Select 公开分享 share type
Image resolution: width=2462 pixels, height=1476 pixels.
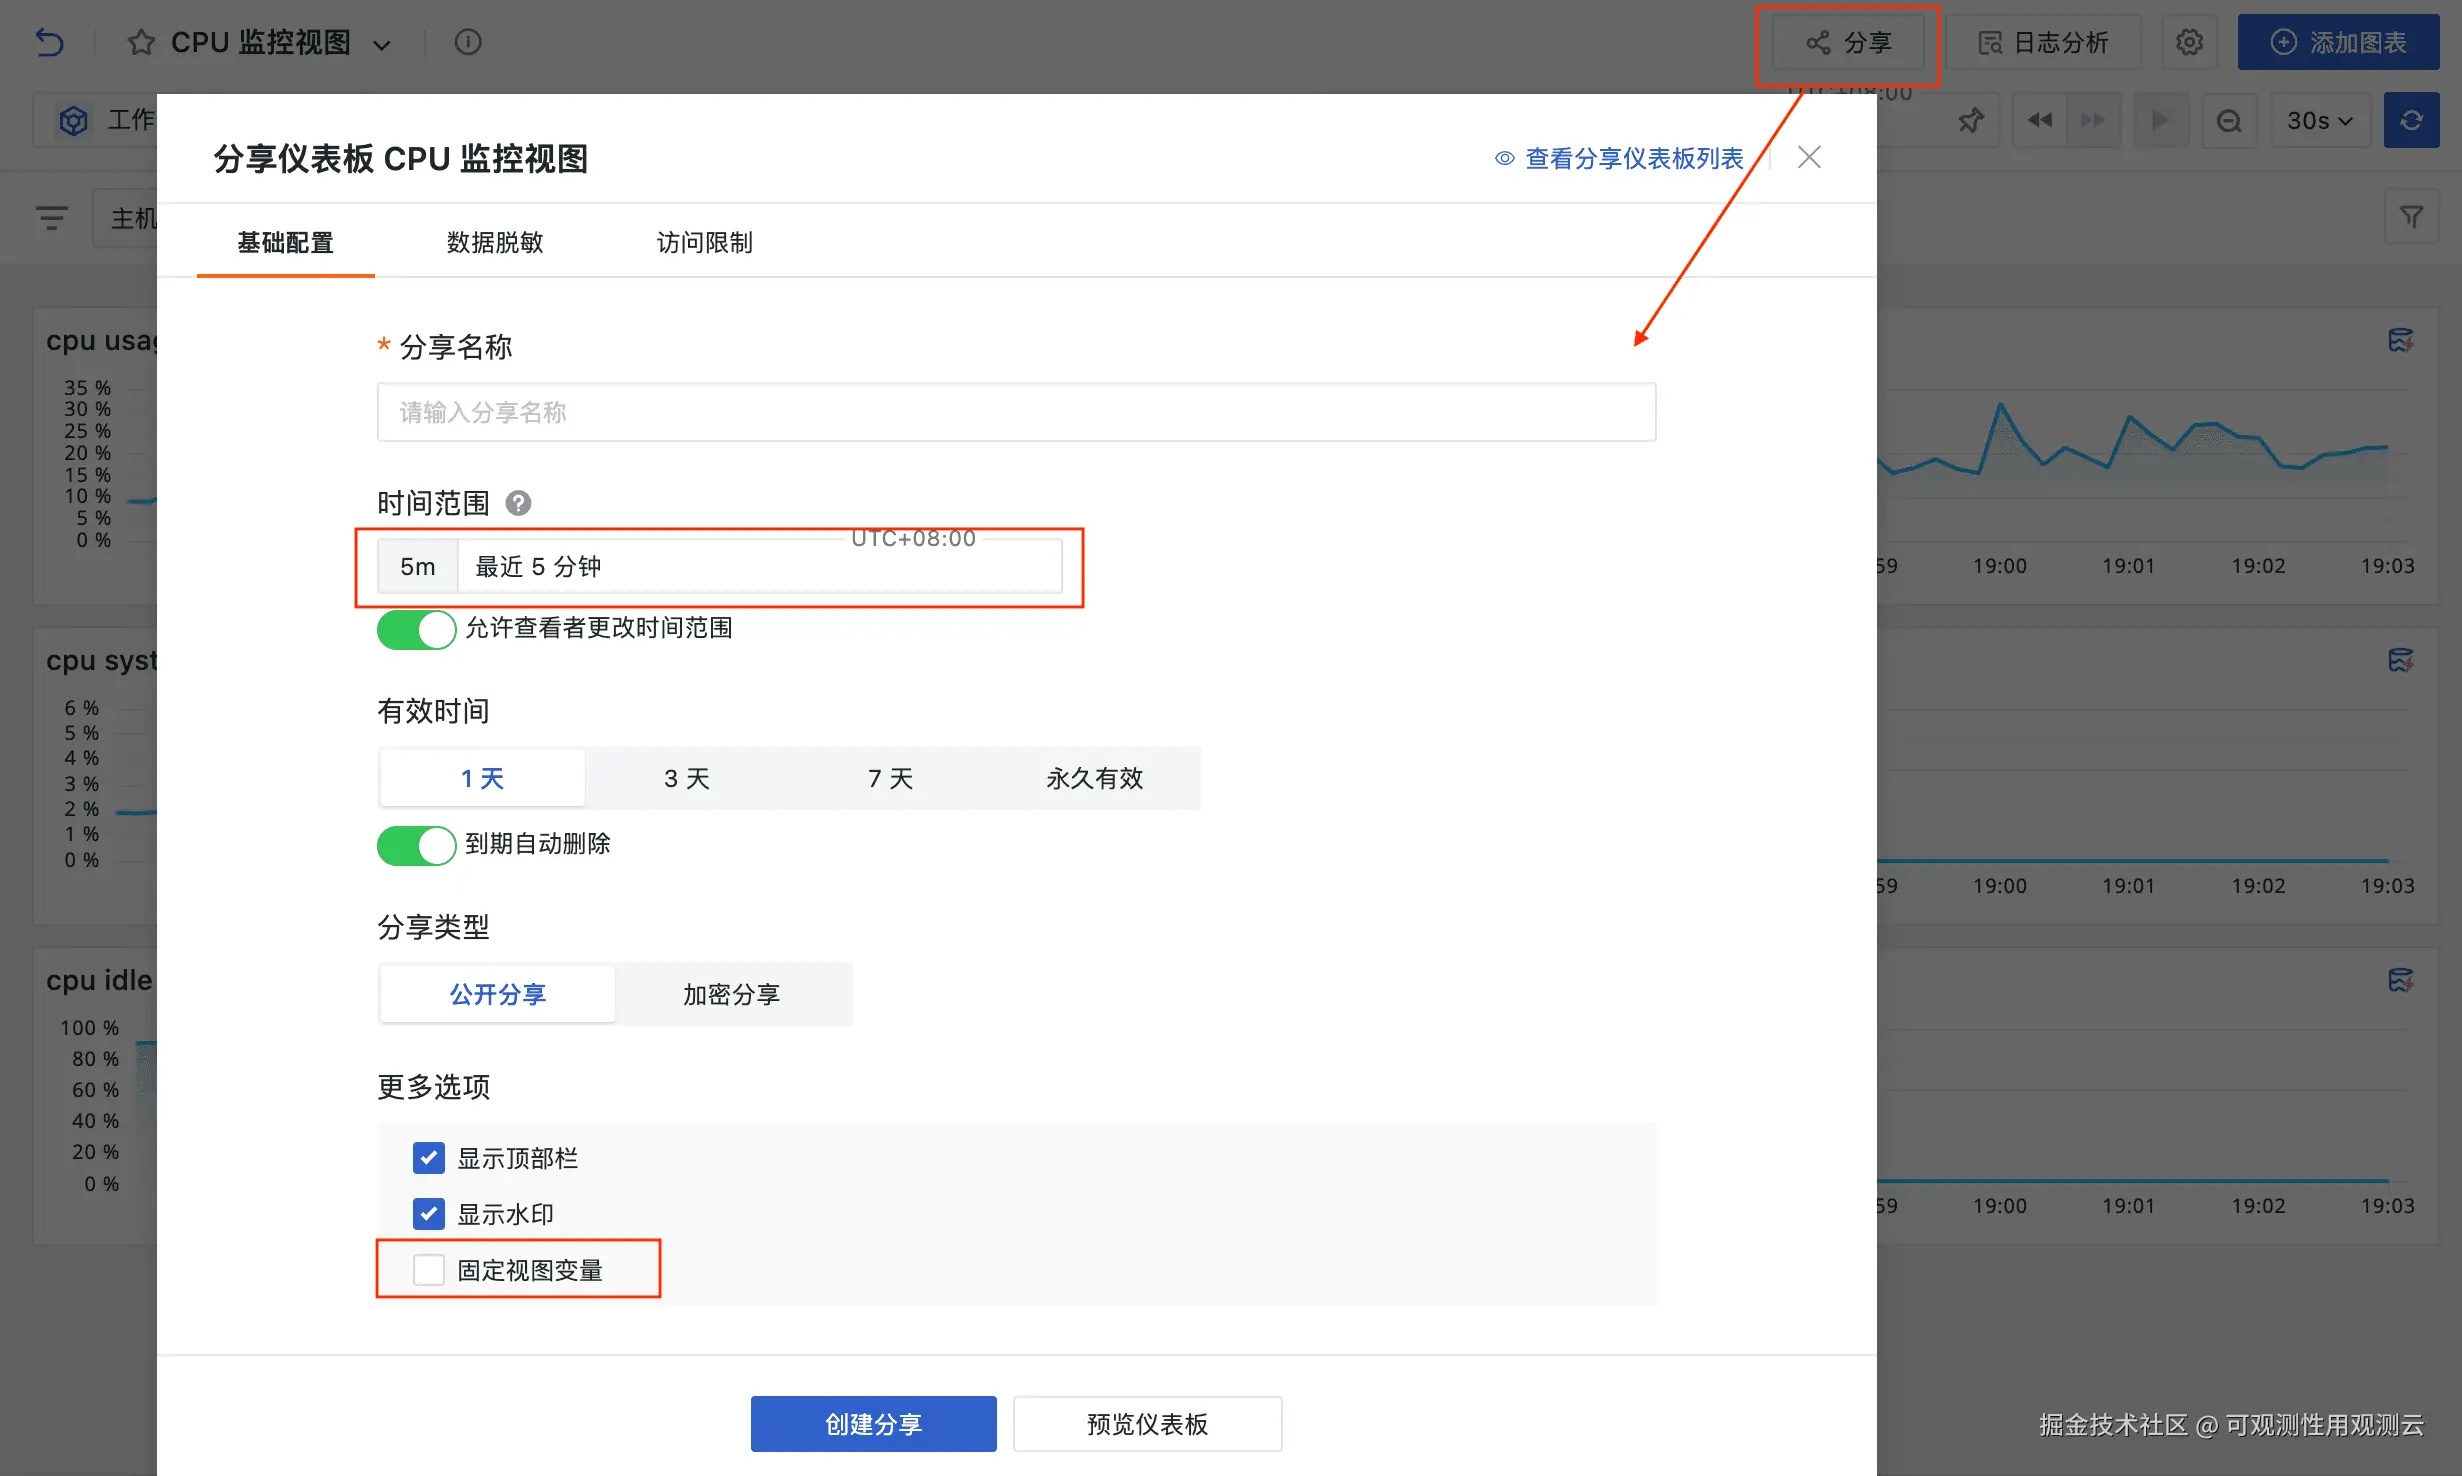[x=498, y=994]
